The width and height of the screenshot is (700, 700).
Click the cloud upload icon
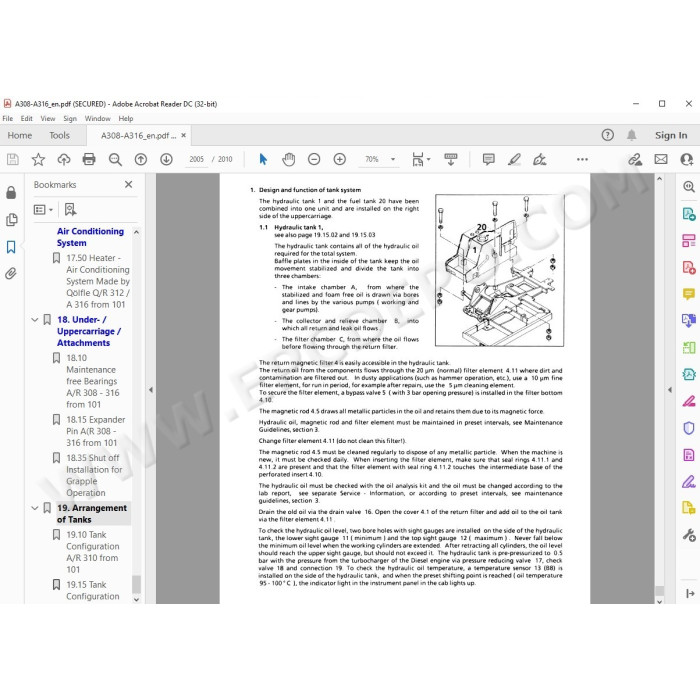pos(64,159)
